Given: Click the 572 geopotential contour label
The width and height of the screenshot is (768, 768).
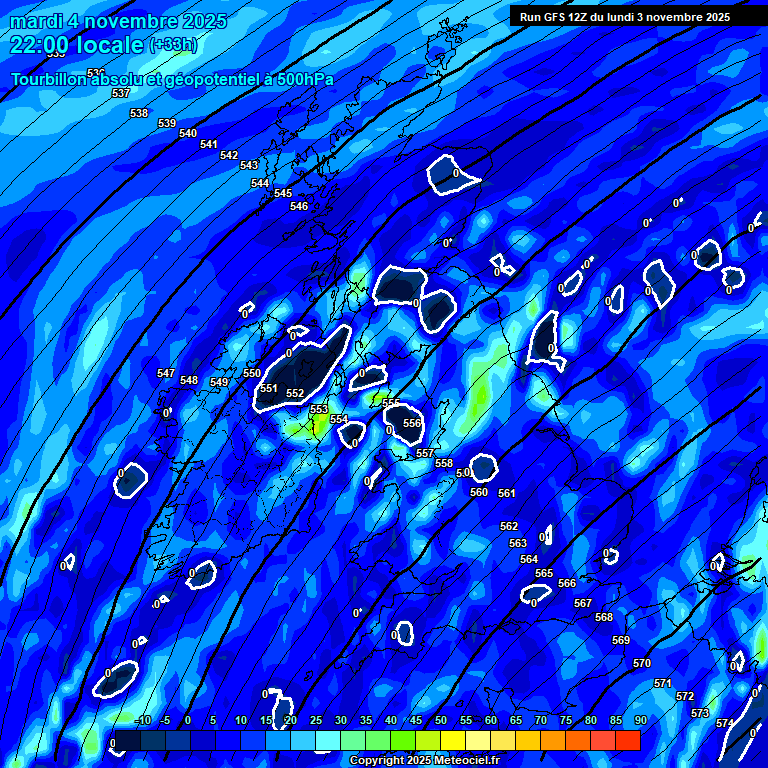Looking at the screenshot, I should tap(685, 696).
